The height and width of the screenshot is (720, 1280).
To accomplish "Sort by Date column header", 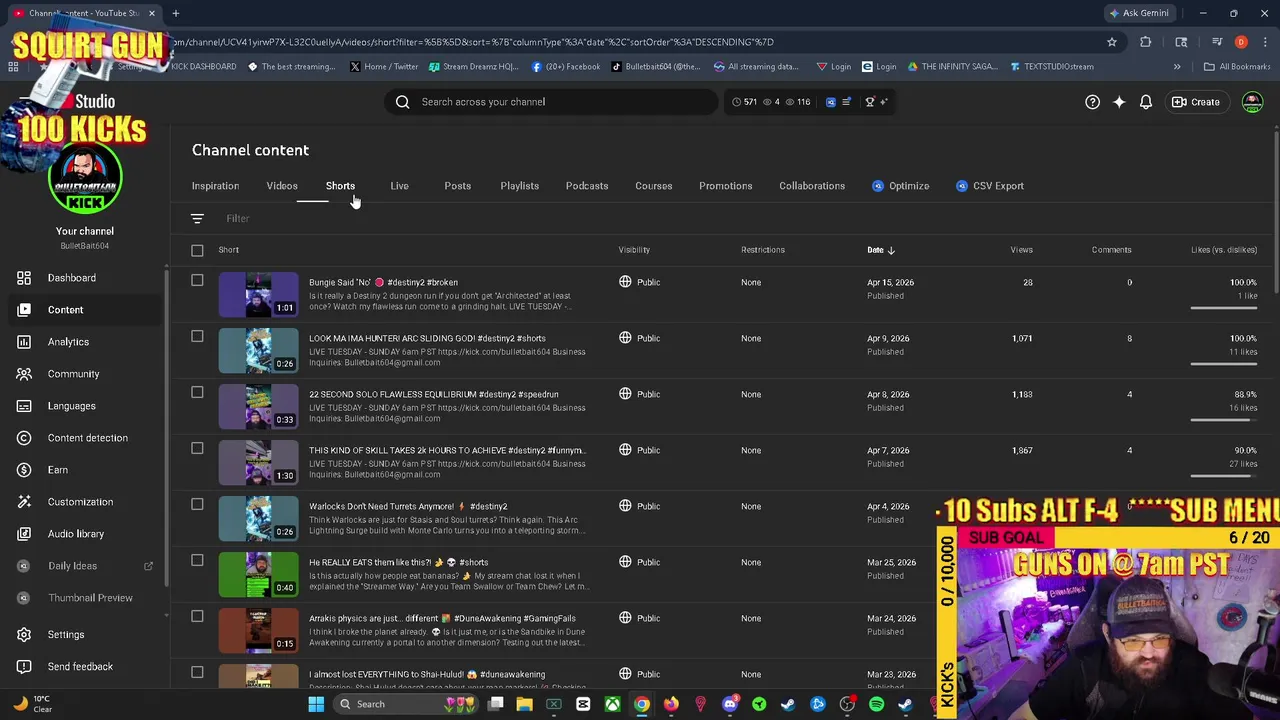I will click(x=881, y=250).
